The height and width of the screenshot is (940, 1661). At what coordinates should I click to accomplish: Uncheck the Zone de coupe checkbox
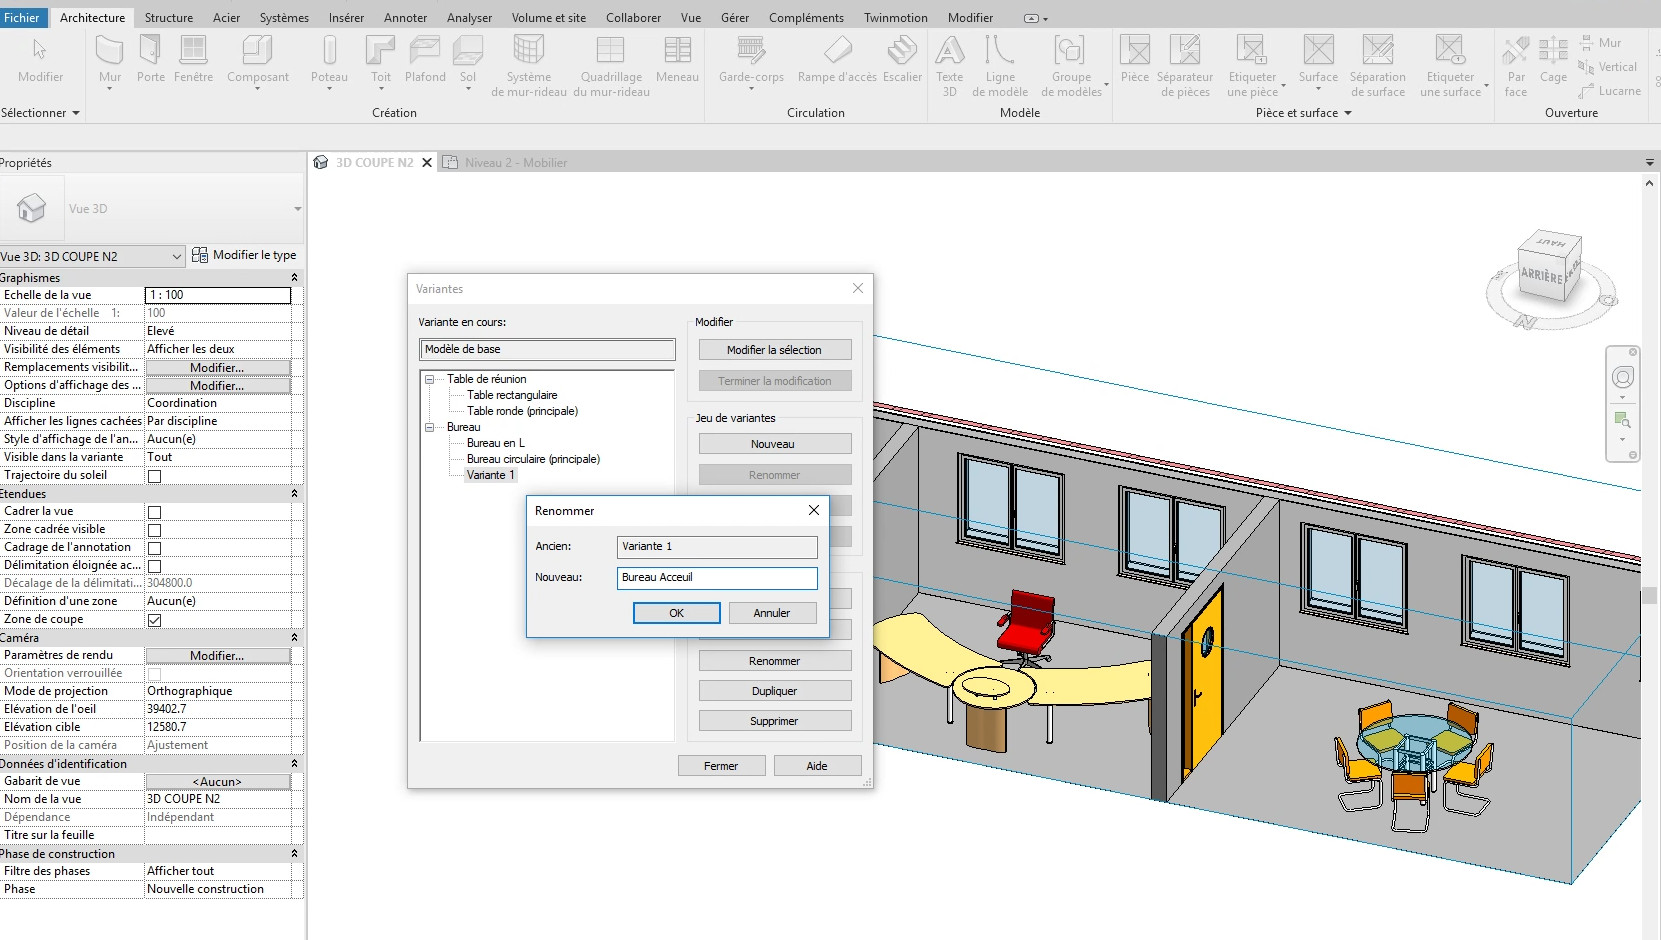tap(154, 620)
